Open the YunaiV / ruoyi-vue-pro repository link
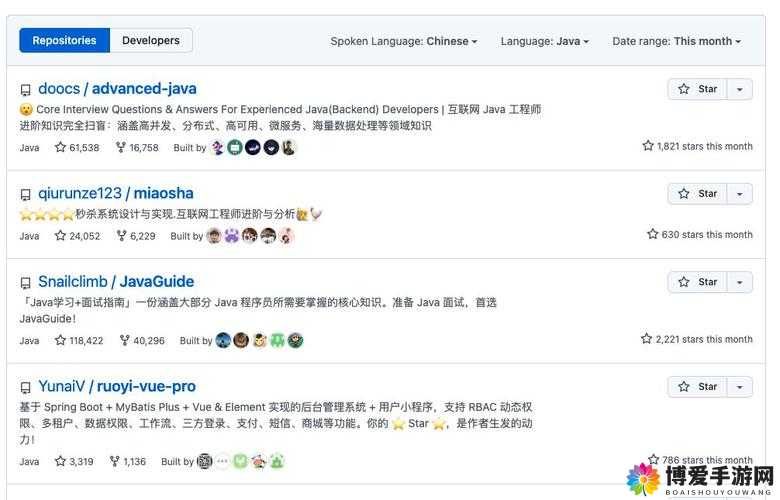Image resolution: width=780 pixels, height=500 pixels. click(x=117, y=386)
